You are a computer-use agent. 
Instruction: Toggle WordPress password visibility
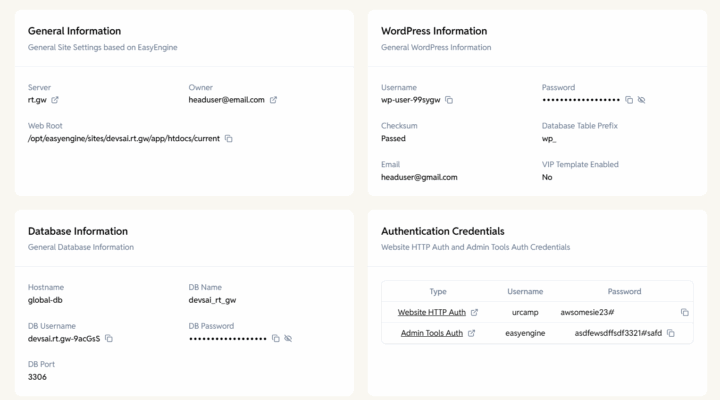[641, 100]
